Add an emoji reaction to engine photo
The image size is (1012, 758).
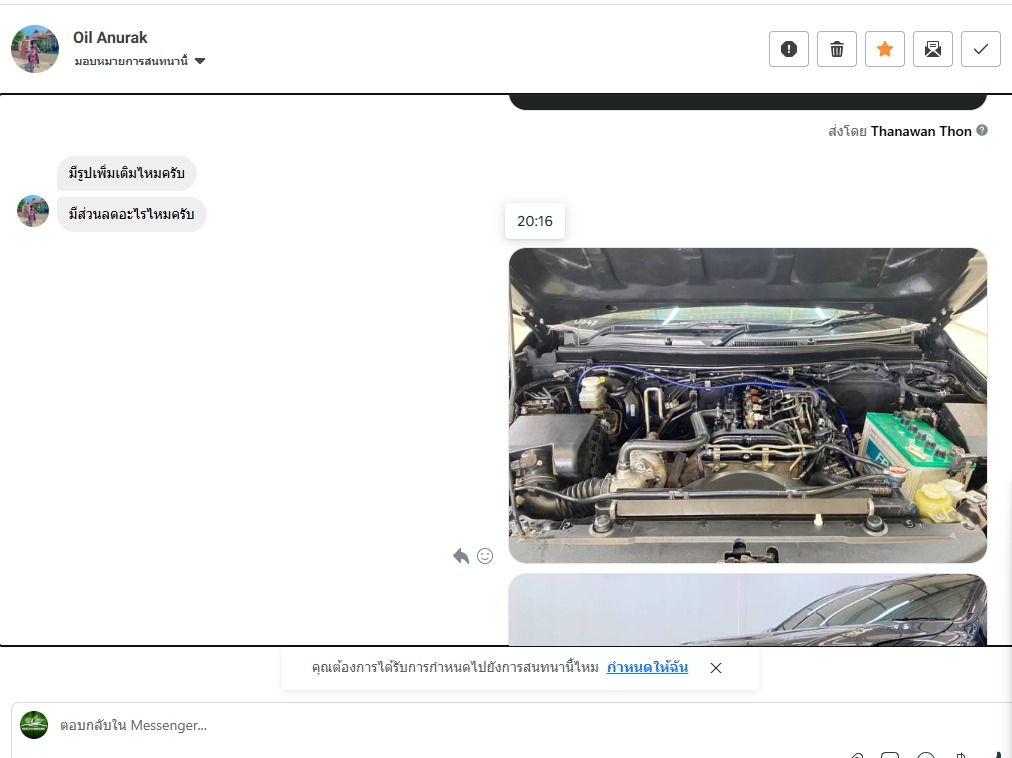click(x=485, y=556)
